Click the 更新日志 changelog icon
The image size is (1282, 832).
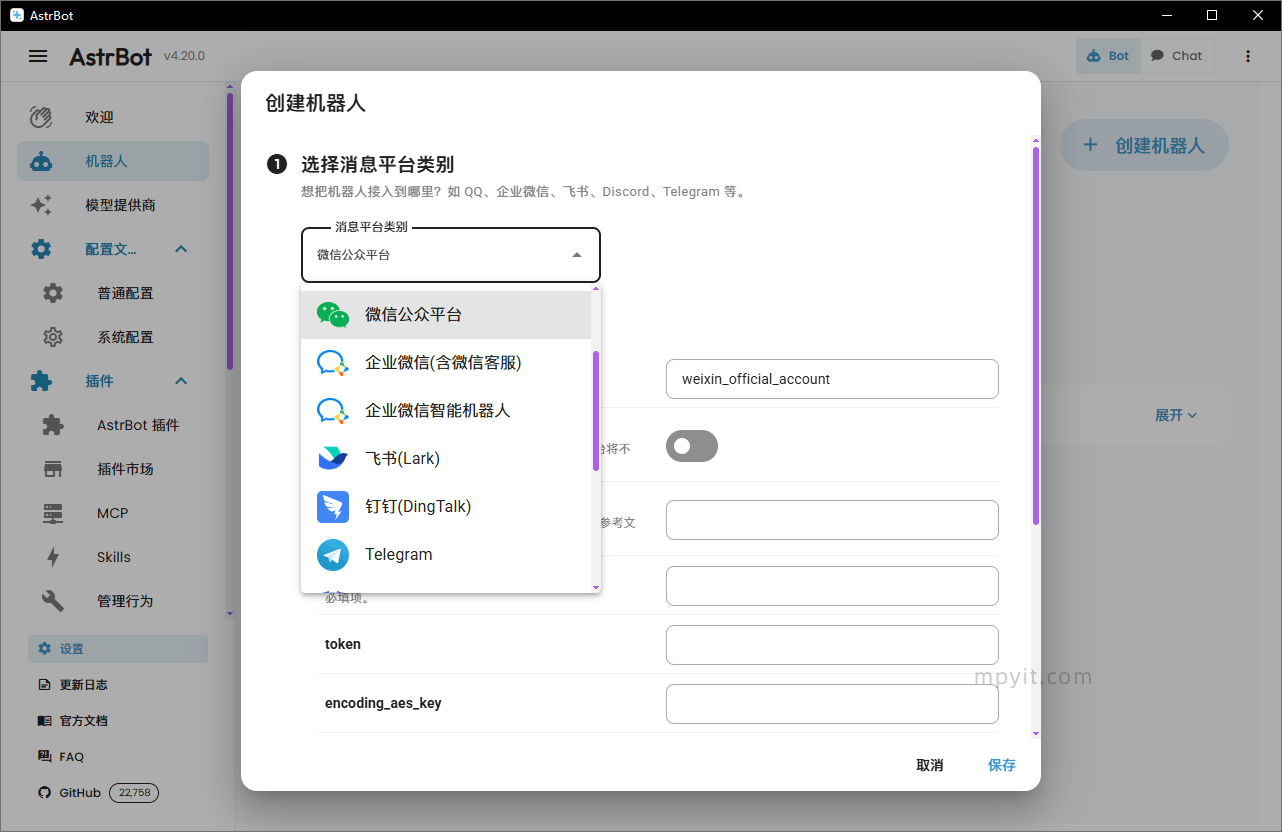tap(44, 685)
